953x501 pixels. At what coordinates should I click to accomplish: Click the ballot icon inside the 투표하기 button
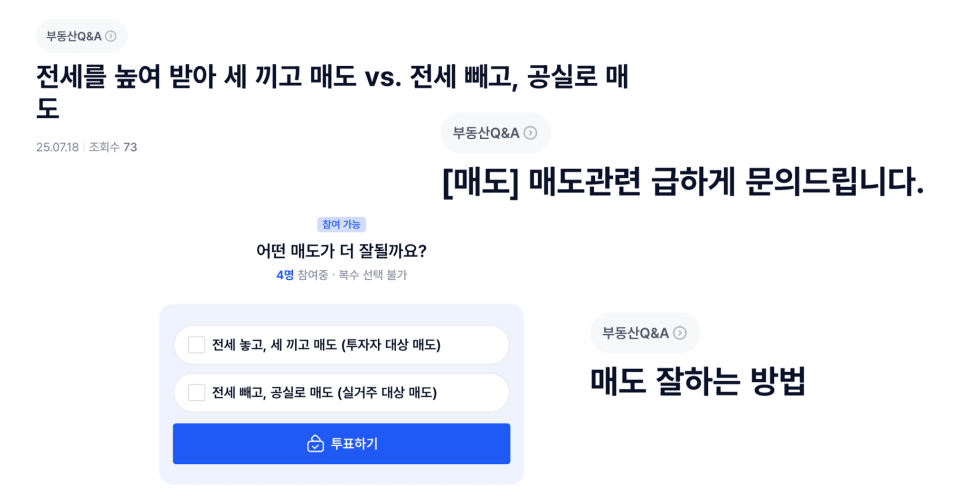(x=315, y=443)
